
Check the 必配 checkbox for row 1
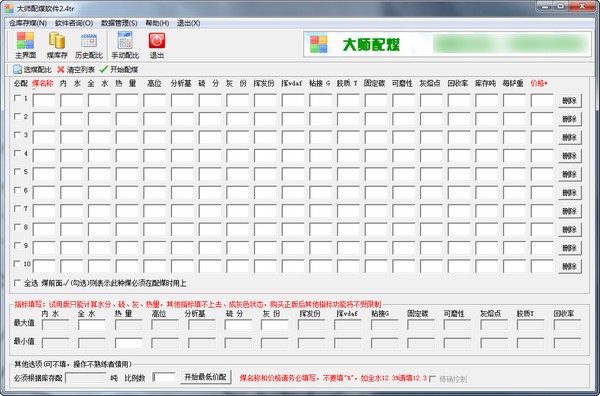coord(17,98)
